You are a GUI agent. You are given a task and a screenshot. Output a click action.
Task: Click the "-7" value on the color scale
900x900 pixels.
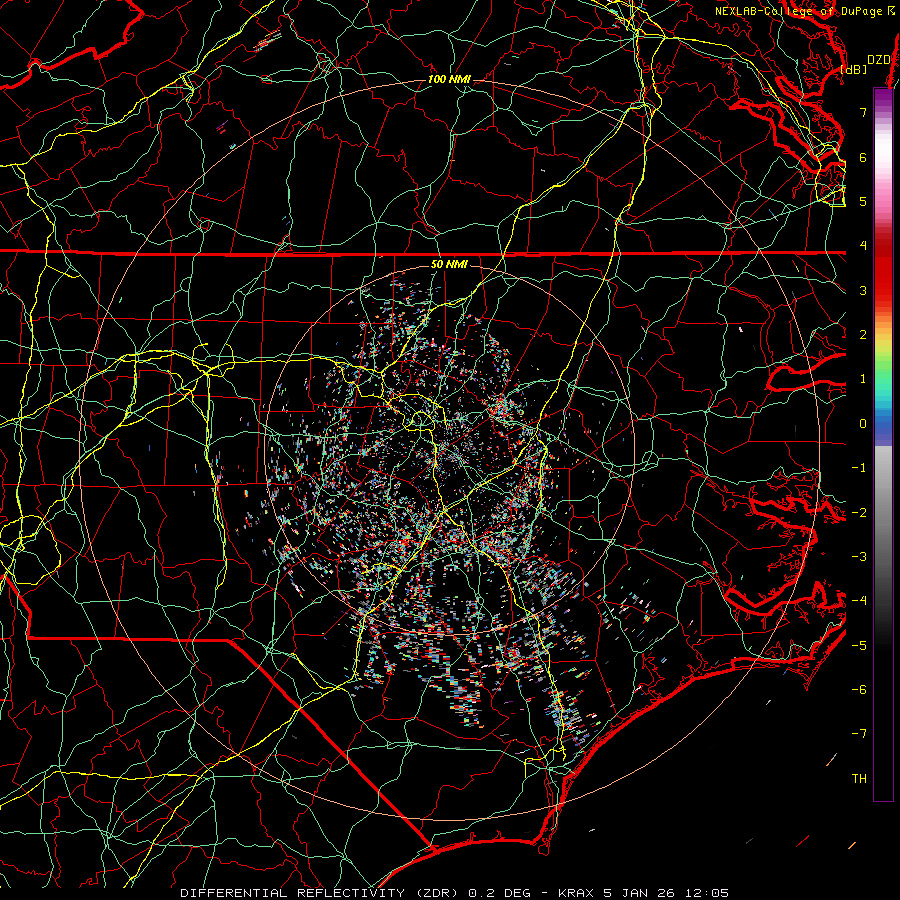(x=859, y=734)
